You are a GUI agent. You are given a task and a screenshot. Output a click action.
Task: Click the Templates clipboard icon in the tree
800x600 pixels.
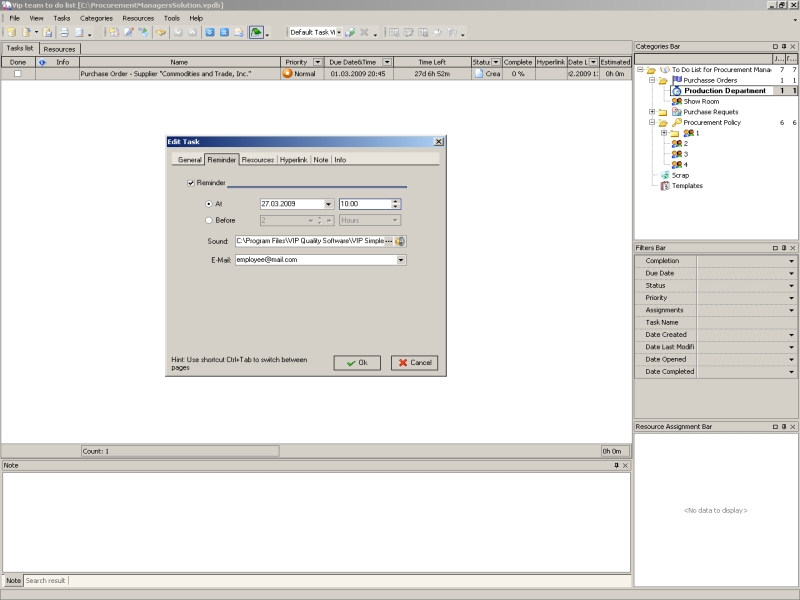point(664,186)
